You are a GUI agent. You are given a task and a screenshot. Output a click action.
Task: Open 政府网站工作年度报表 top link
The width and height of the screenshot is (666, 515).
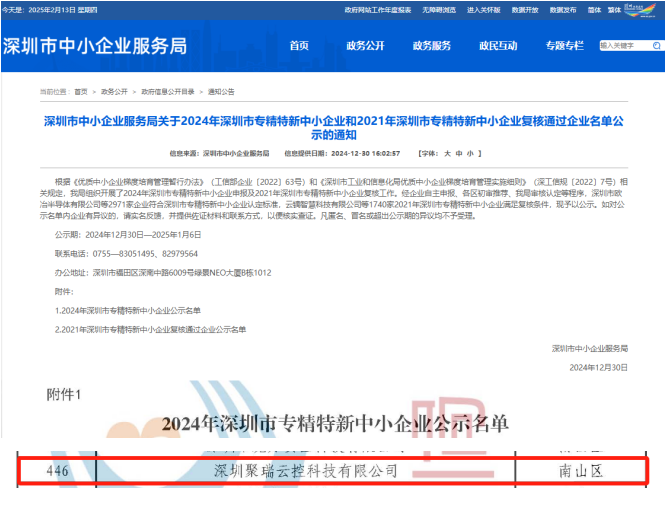(x=378, y=10)
